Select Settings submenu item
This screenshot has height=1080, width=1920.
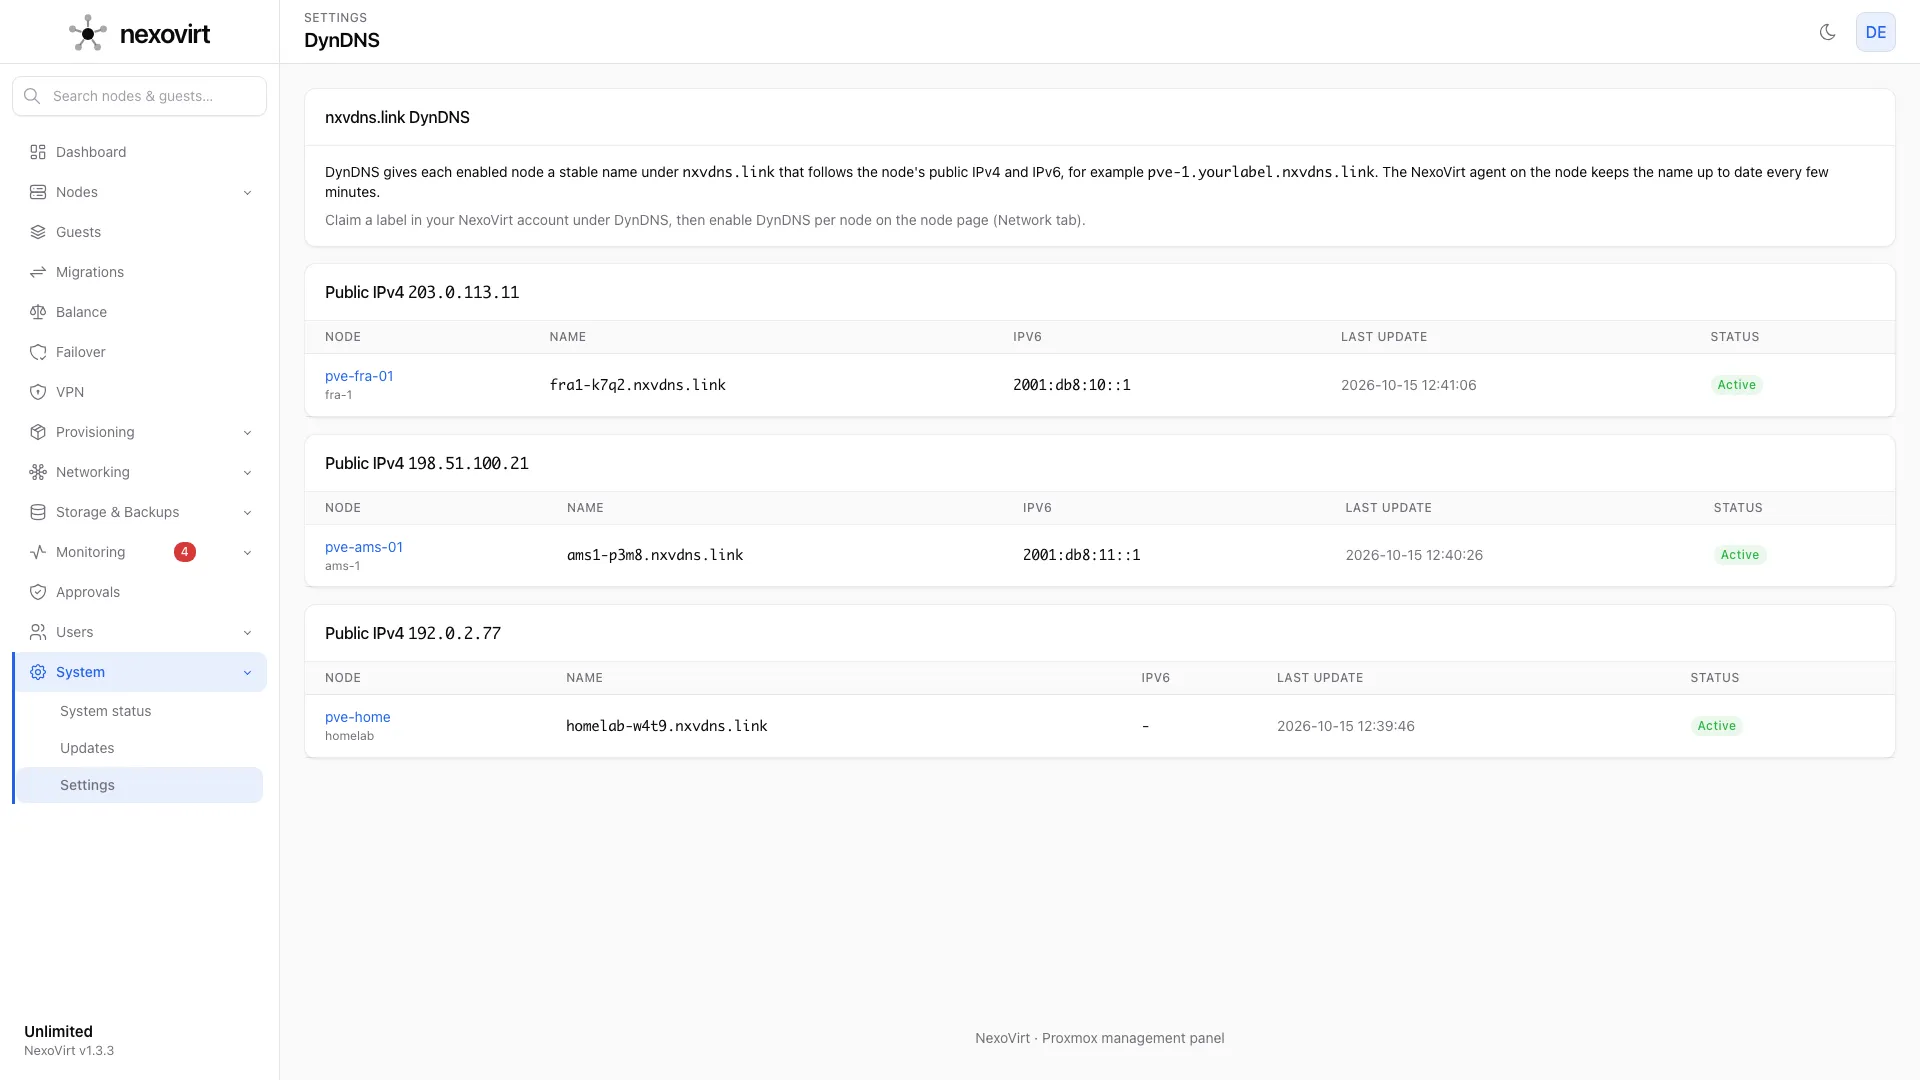point(139,785)
